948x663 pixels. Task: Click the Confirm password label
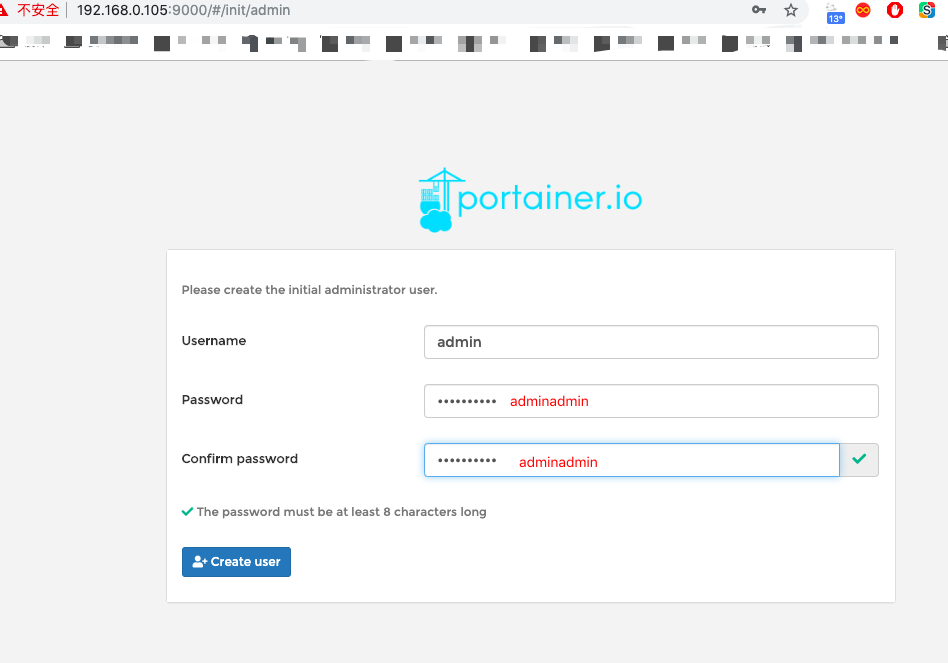click(x=240, y=459)
